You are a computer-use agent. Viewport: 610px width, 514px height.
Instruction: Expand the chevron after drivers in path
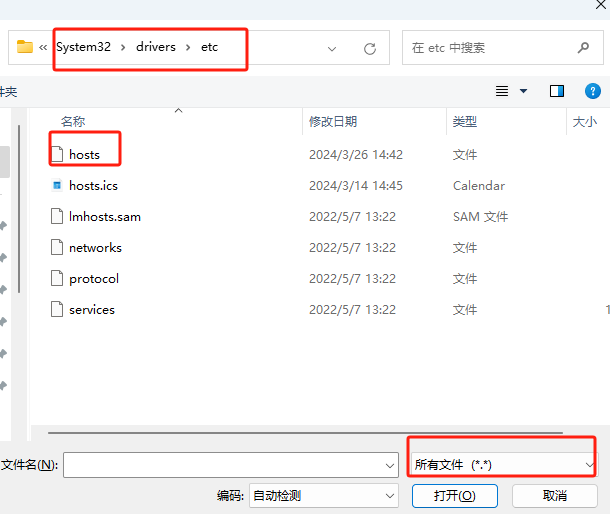pyautogui.click(x=188, y=47)
